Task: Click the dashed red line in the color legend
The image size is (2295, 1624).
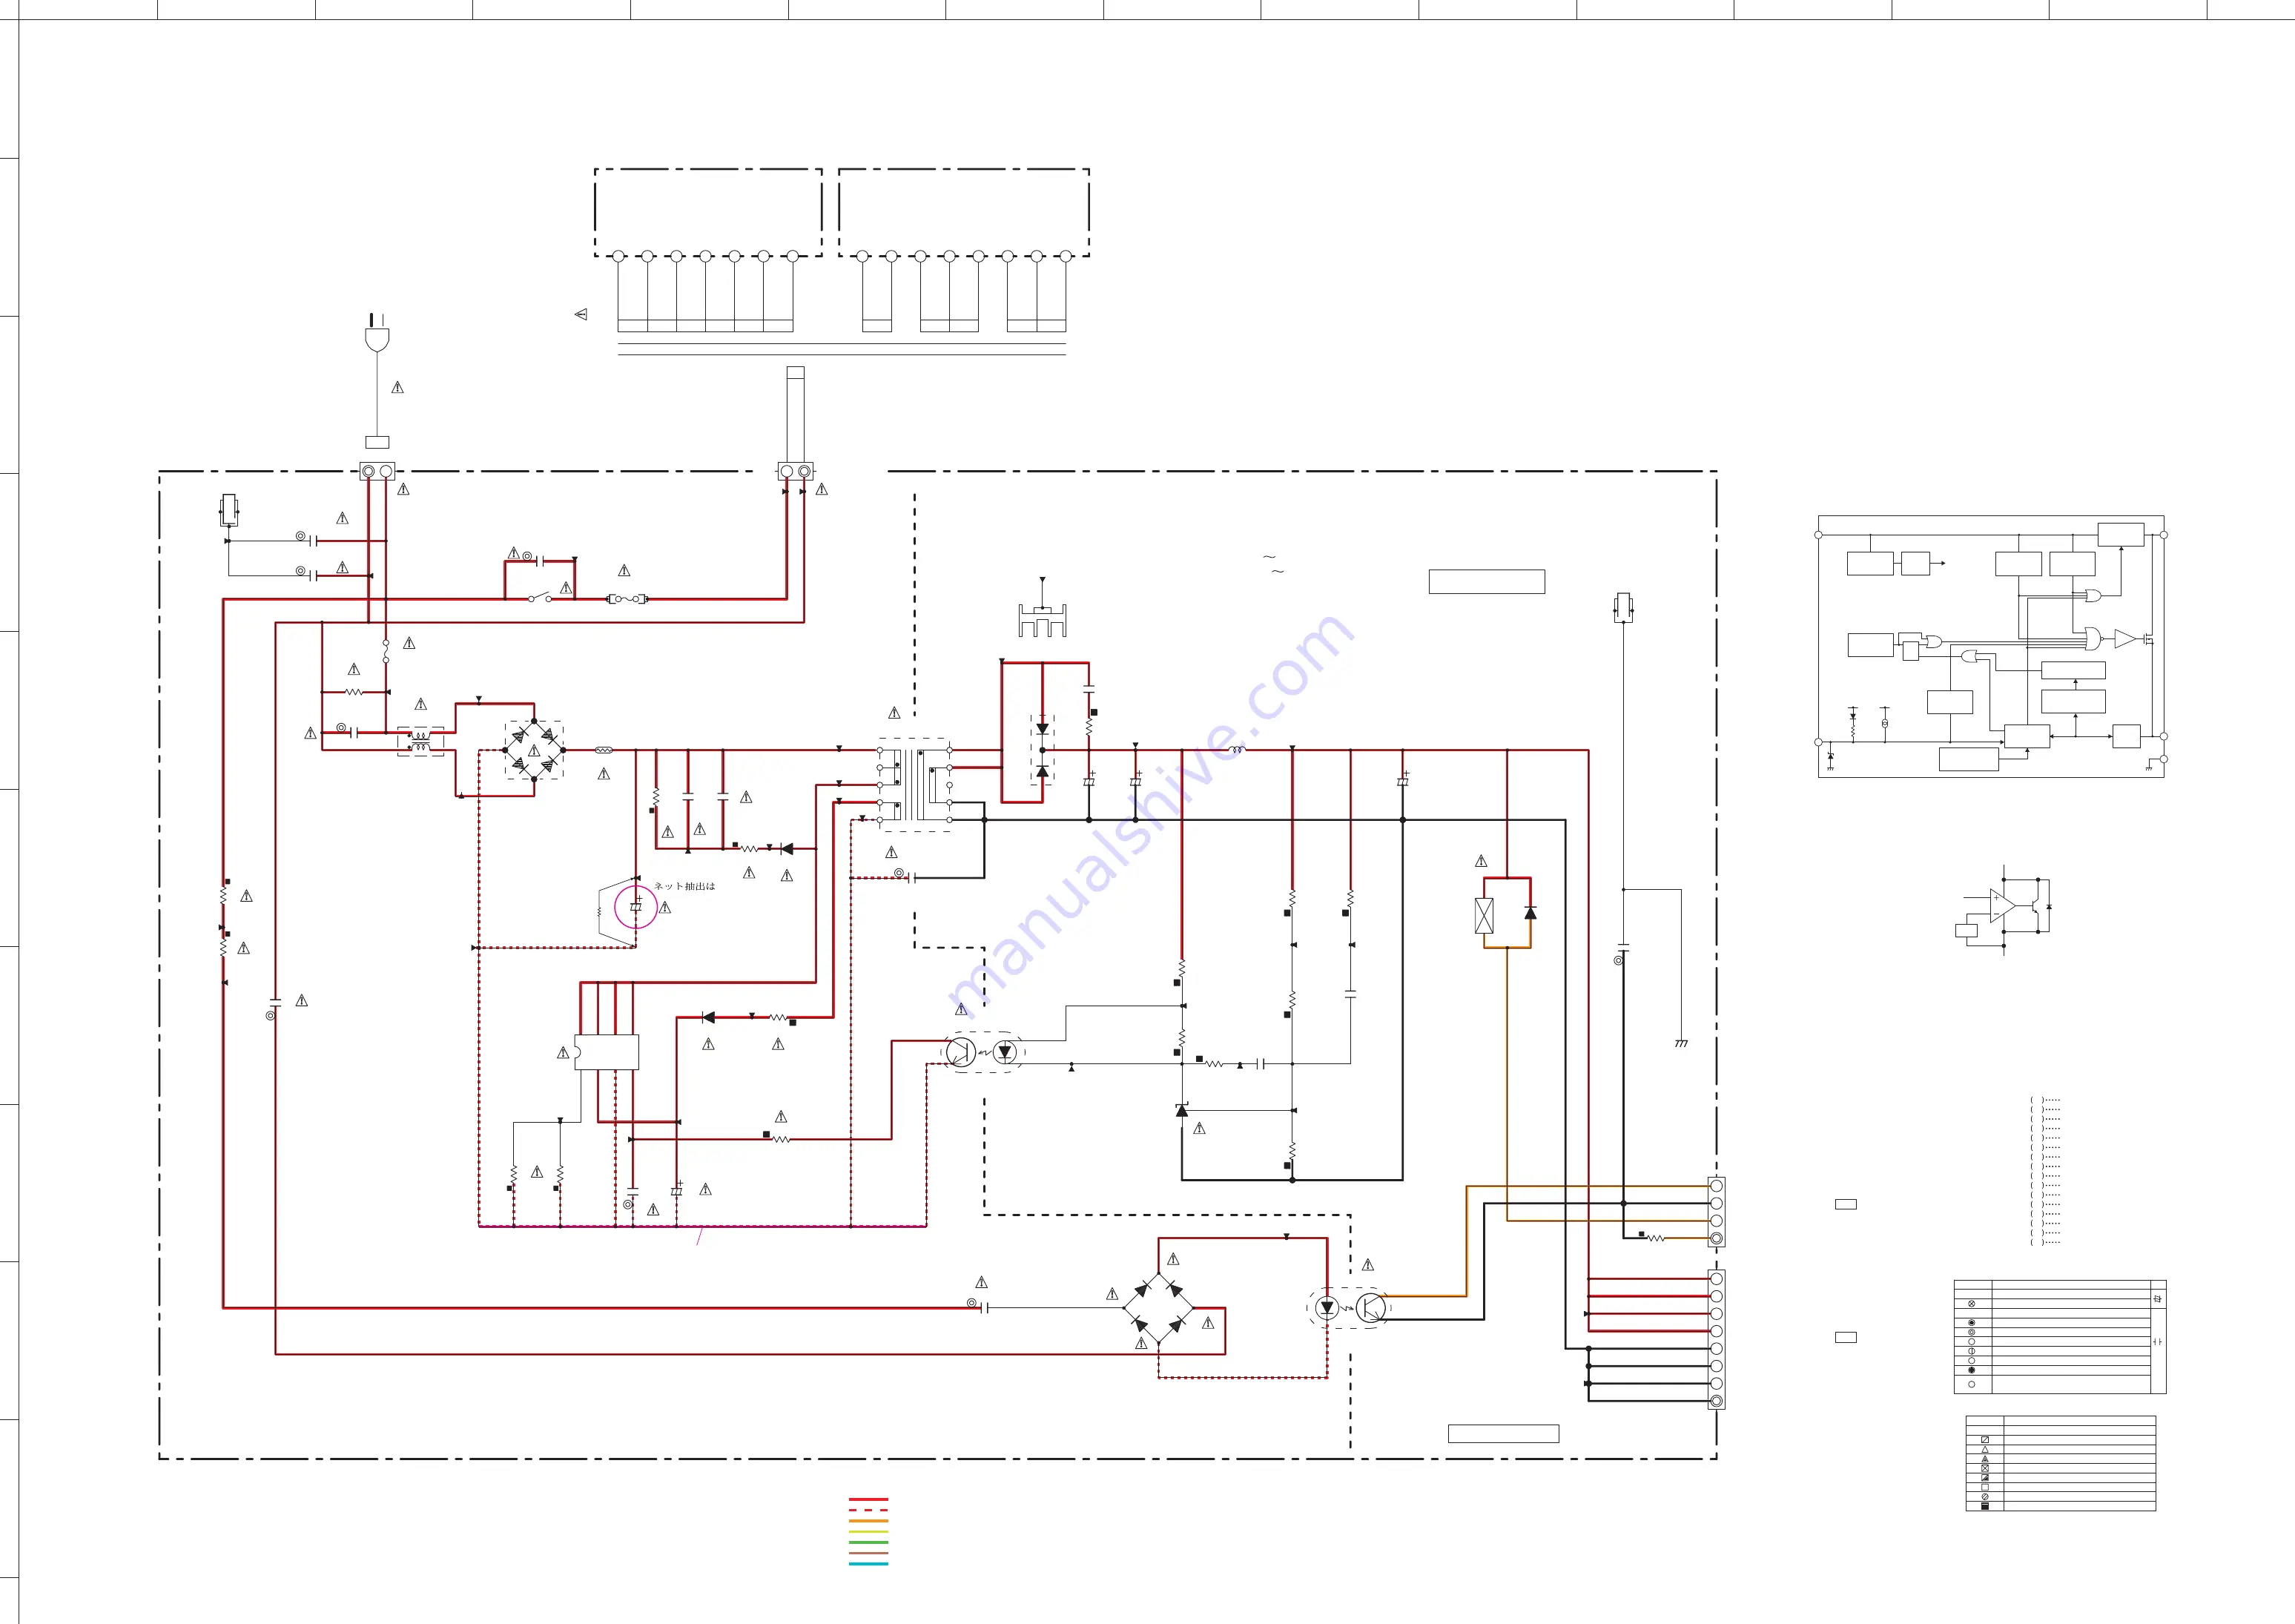Action: [868, 1510]
